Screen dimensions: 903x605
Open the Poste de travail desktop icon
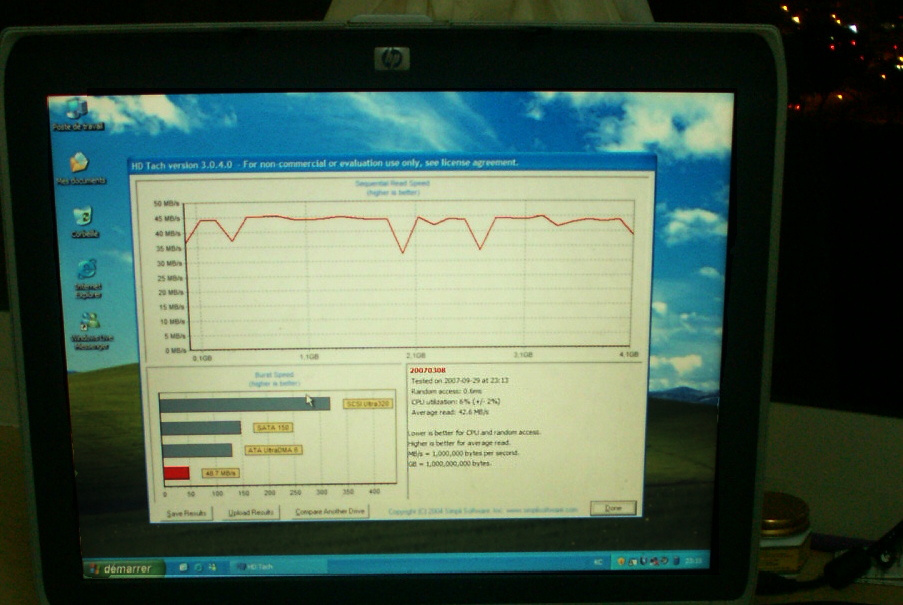[78, 114]
